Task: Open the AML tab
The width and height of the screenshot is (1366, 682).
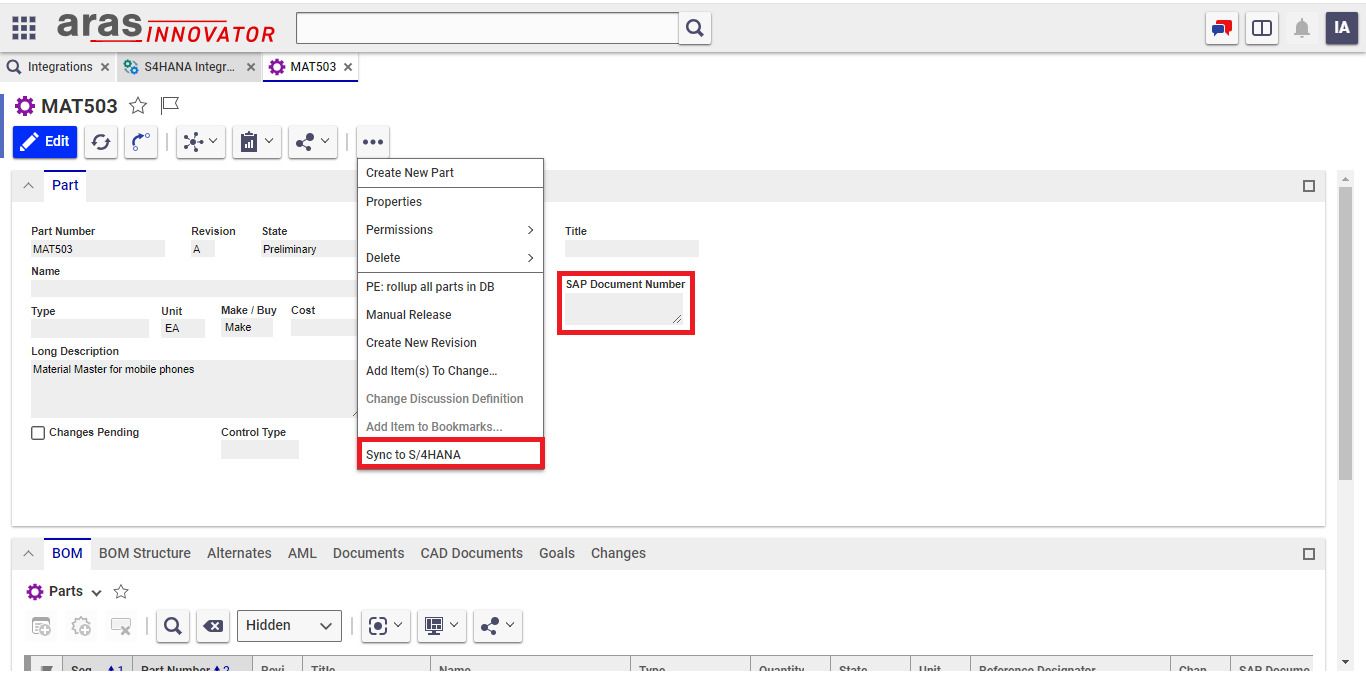Action: coord(302,553)
